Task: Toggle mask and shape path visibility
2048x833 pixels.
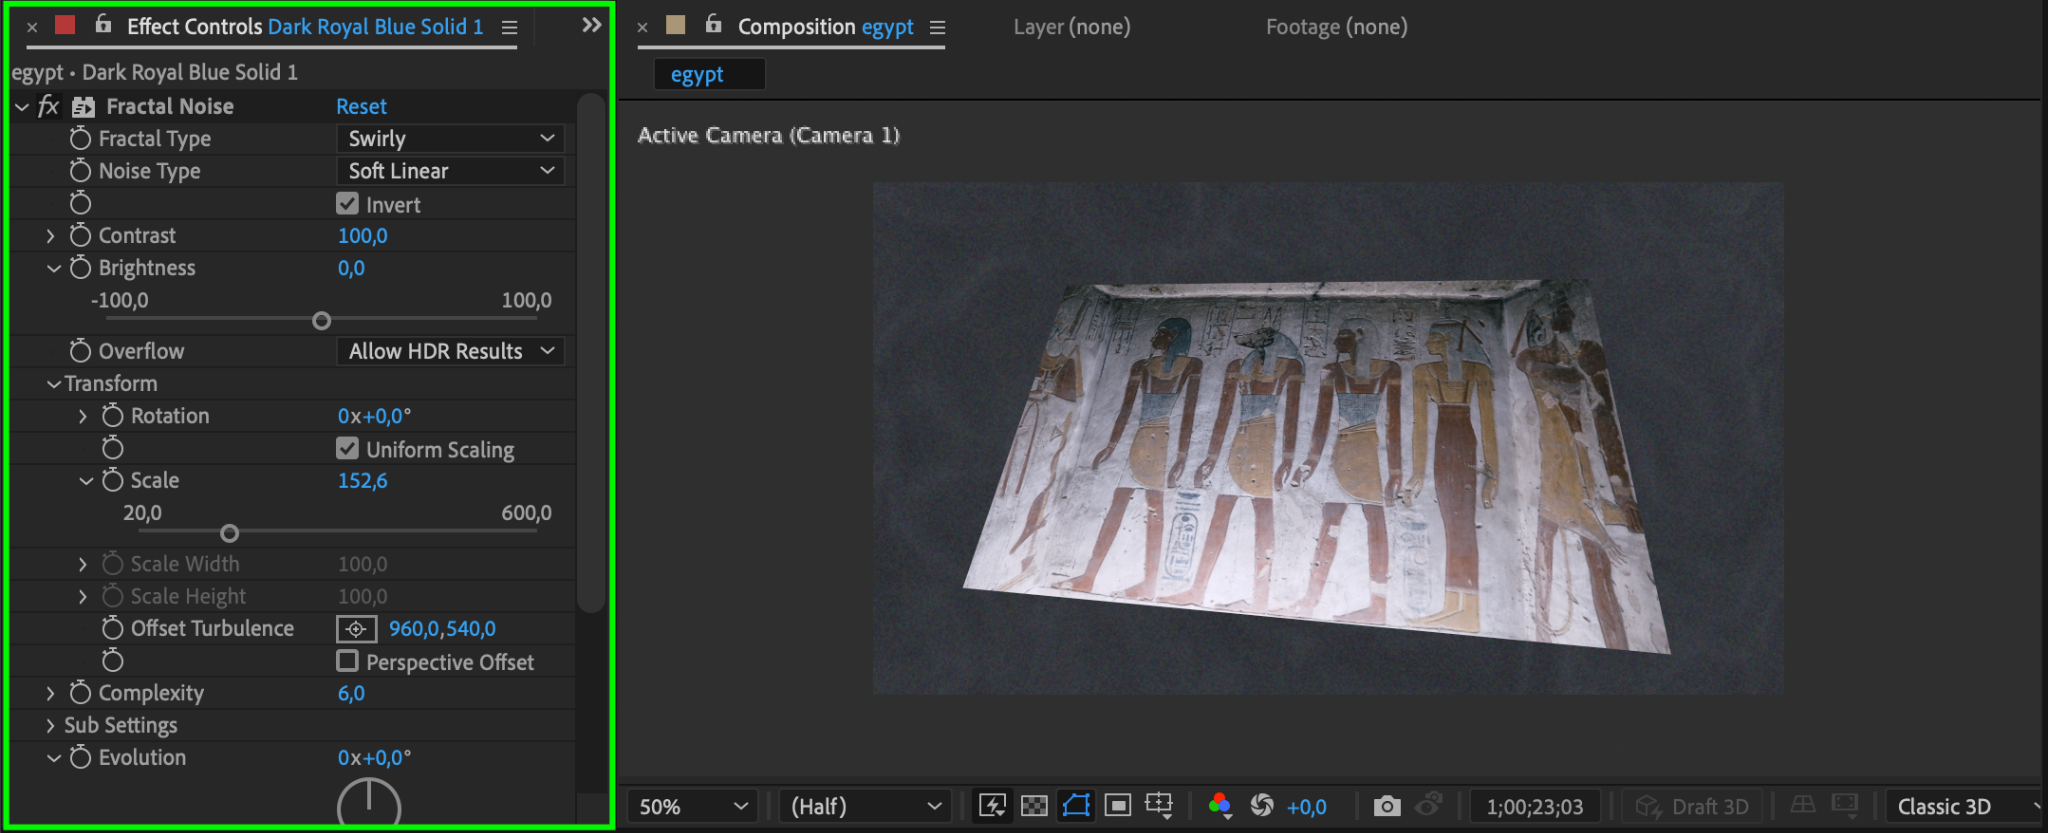Action: click(x=1076, y=806)
